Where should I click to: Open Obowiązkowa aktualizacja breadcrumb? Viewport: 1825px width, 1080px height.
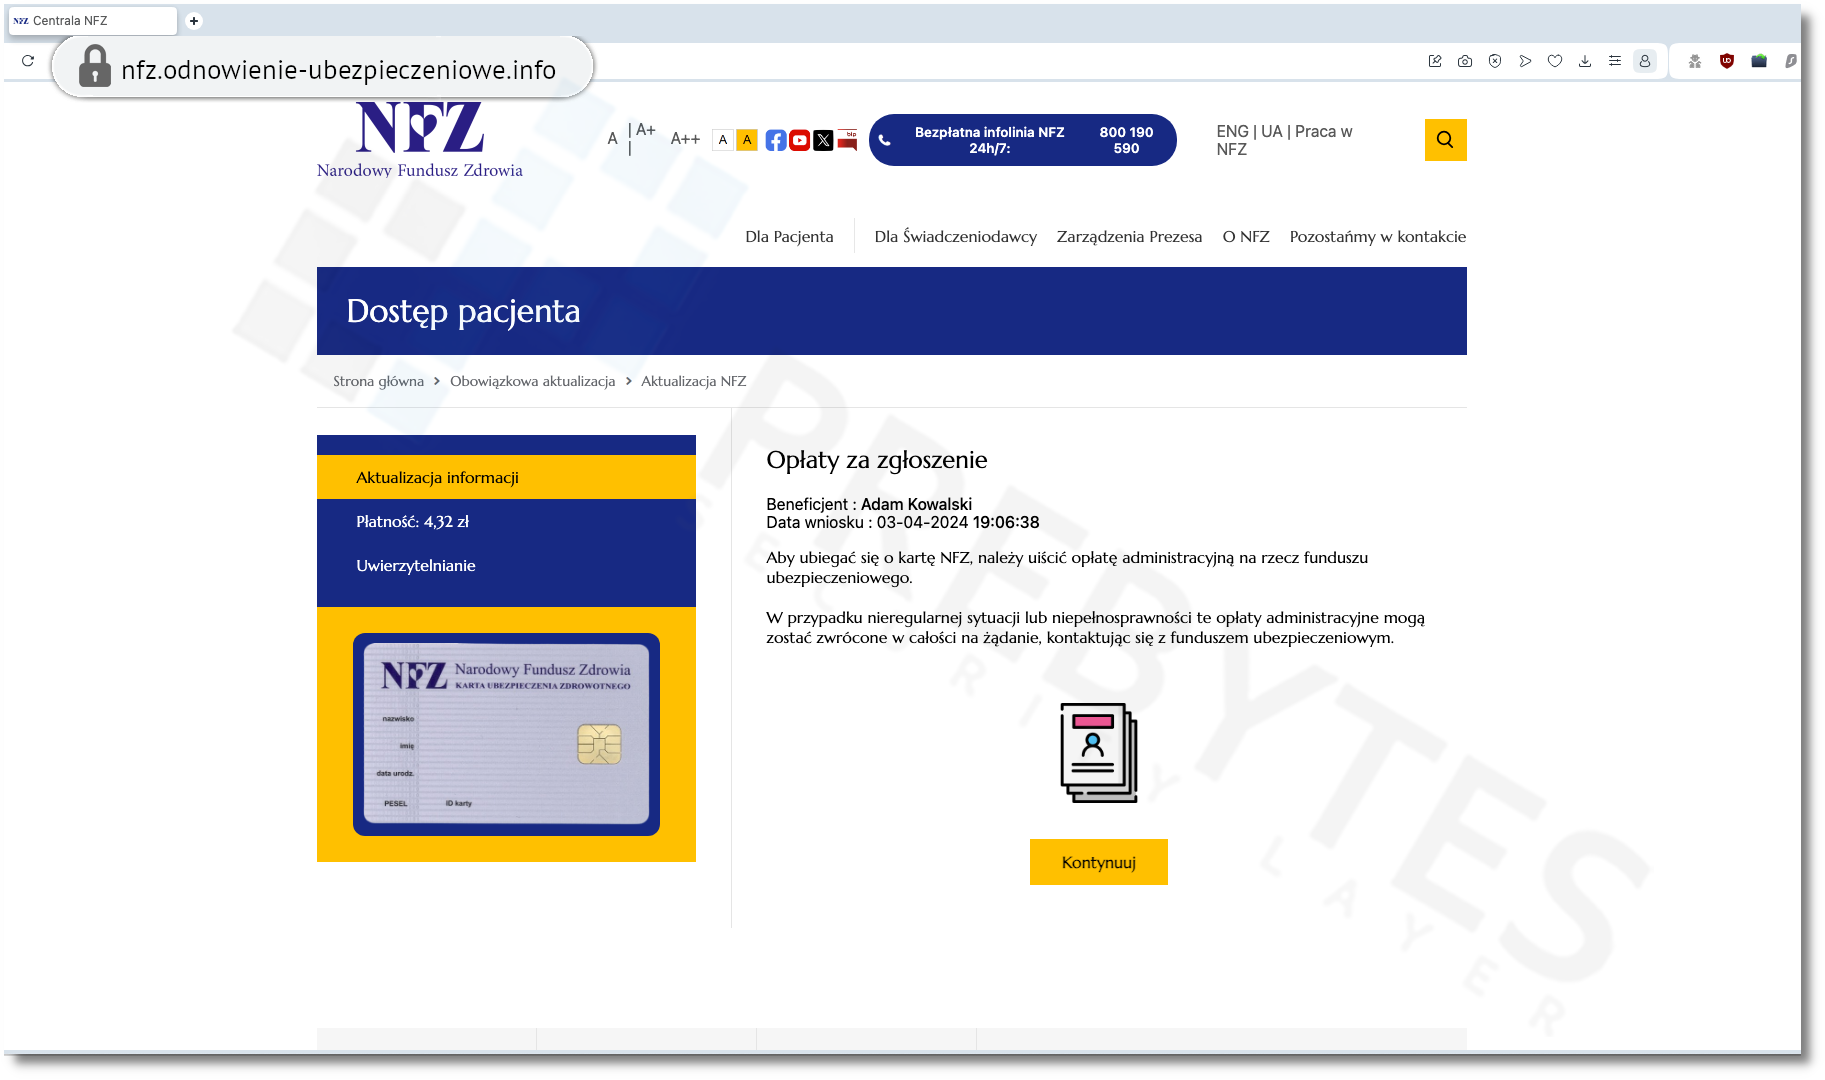click(532, 381)
